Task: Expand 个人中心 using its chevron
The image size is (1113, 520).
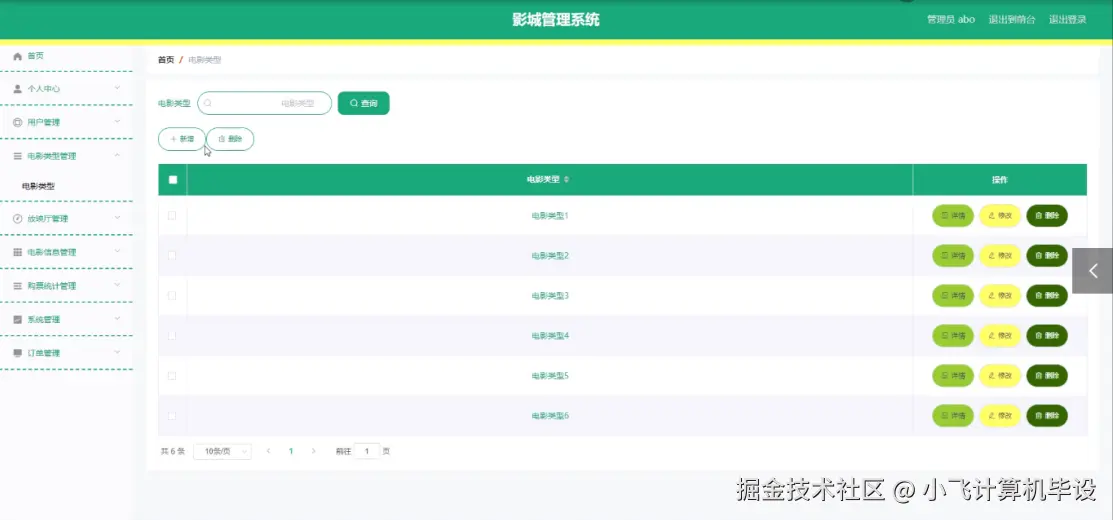Action: pyautogui.click(x=117, y=88)
